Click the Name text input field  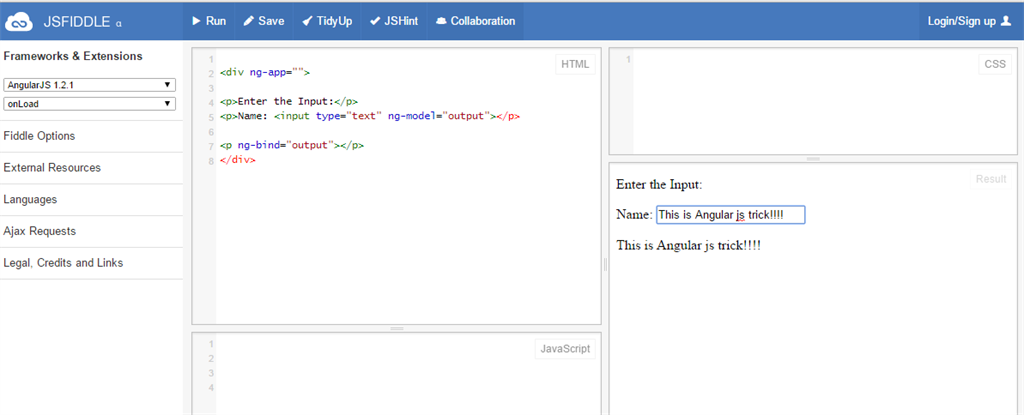pyautogui.click(x=730, y=215)
